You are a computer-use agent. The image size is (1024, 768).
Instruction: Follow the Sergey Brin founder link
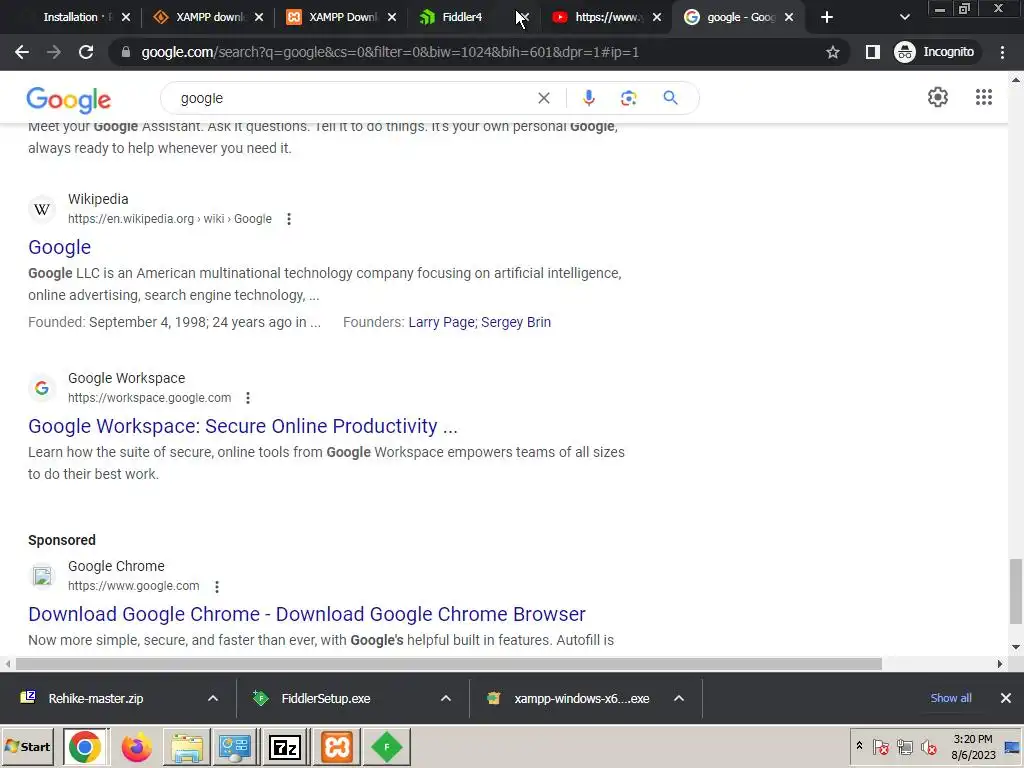click(516, 322)
